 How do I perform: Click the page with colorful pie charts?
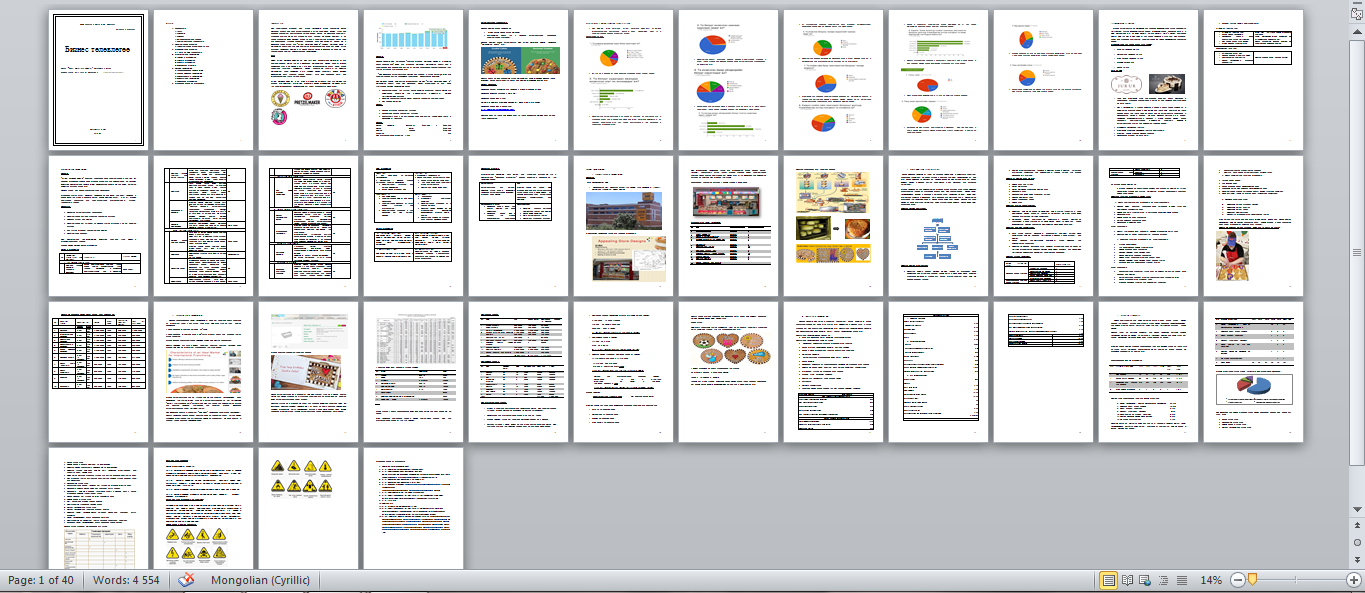tap(833, 78)
